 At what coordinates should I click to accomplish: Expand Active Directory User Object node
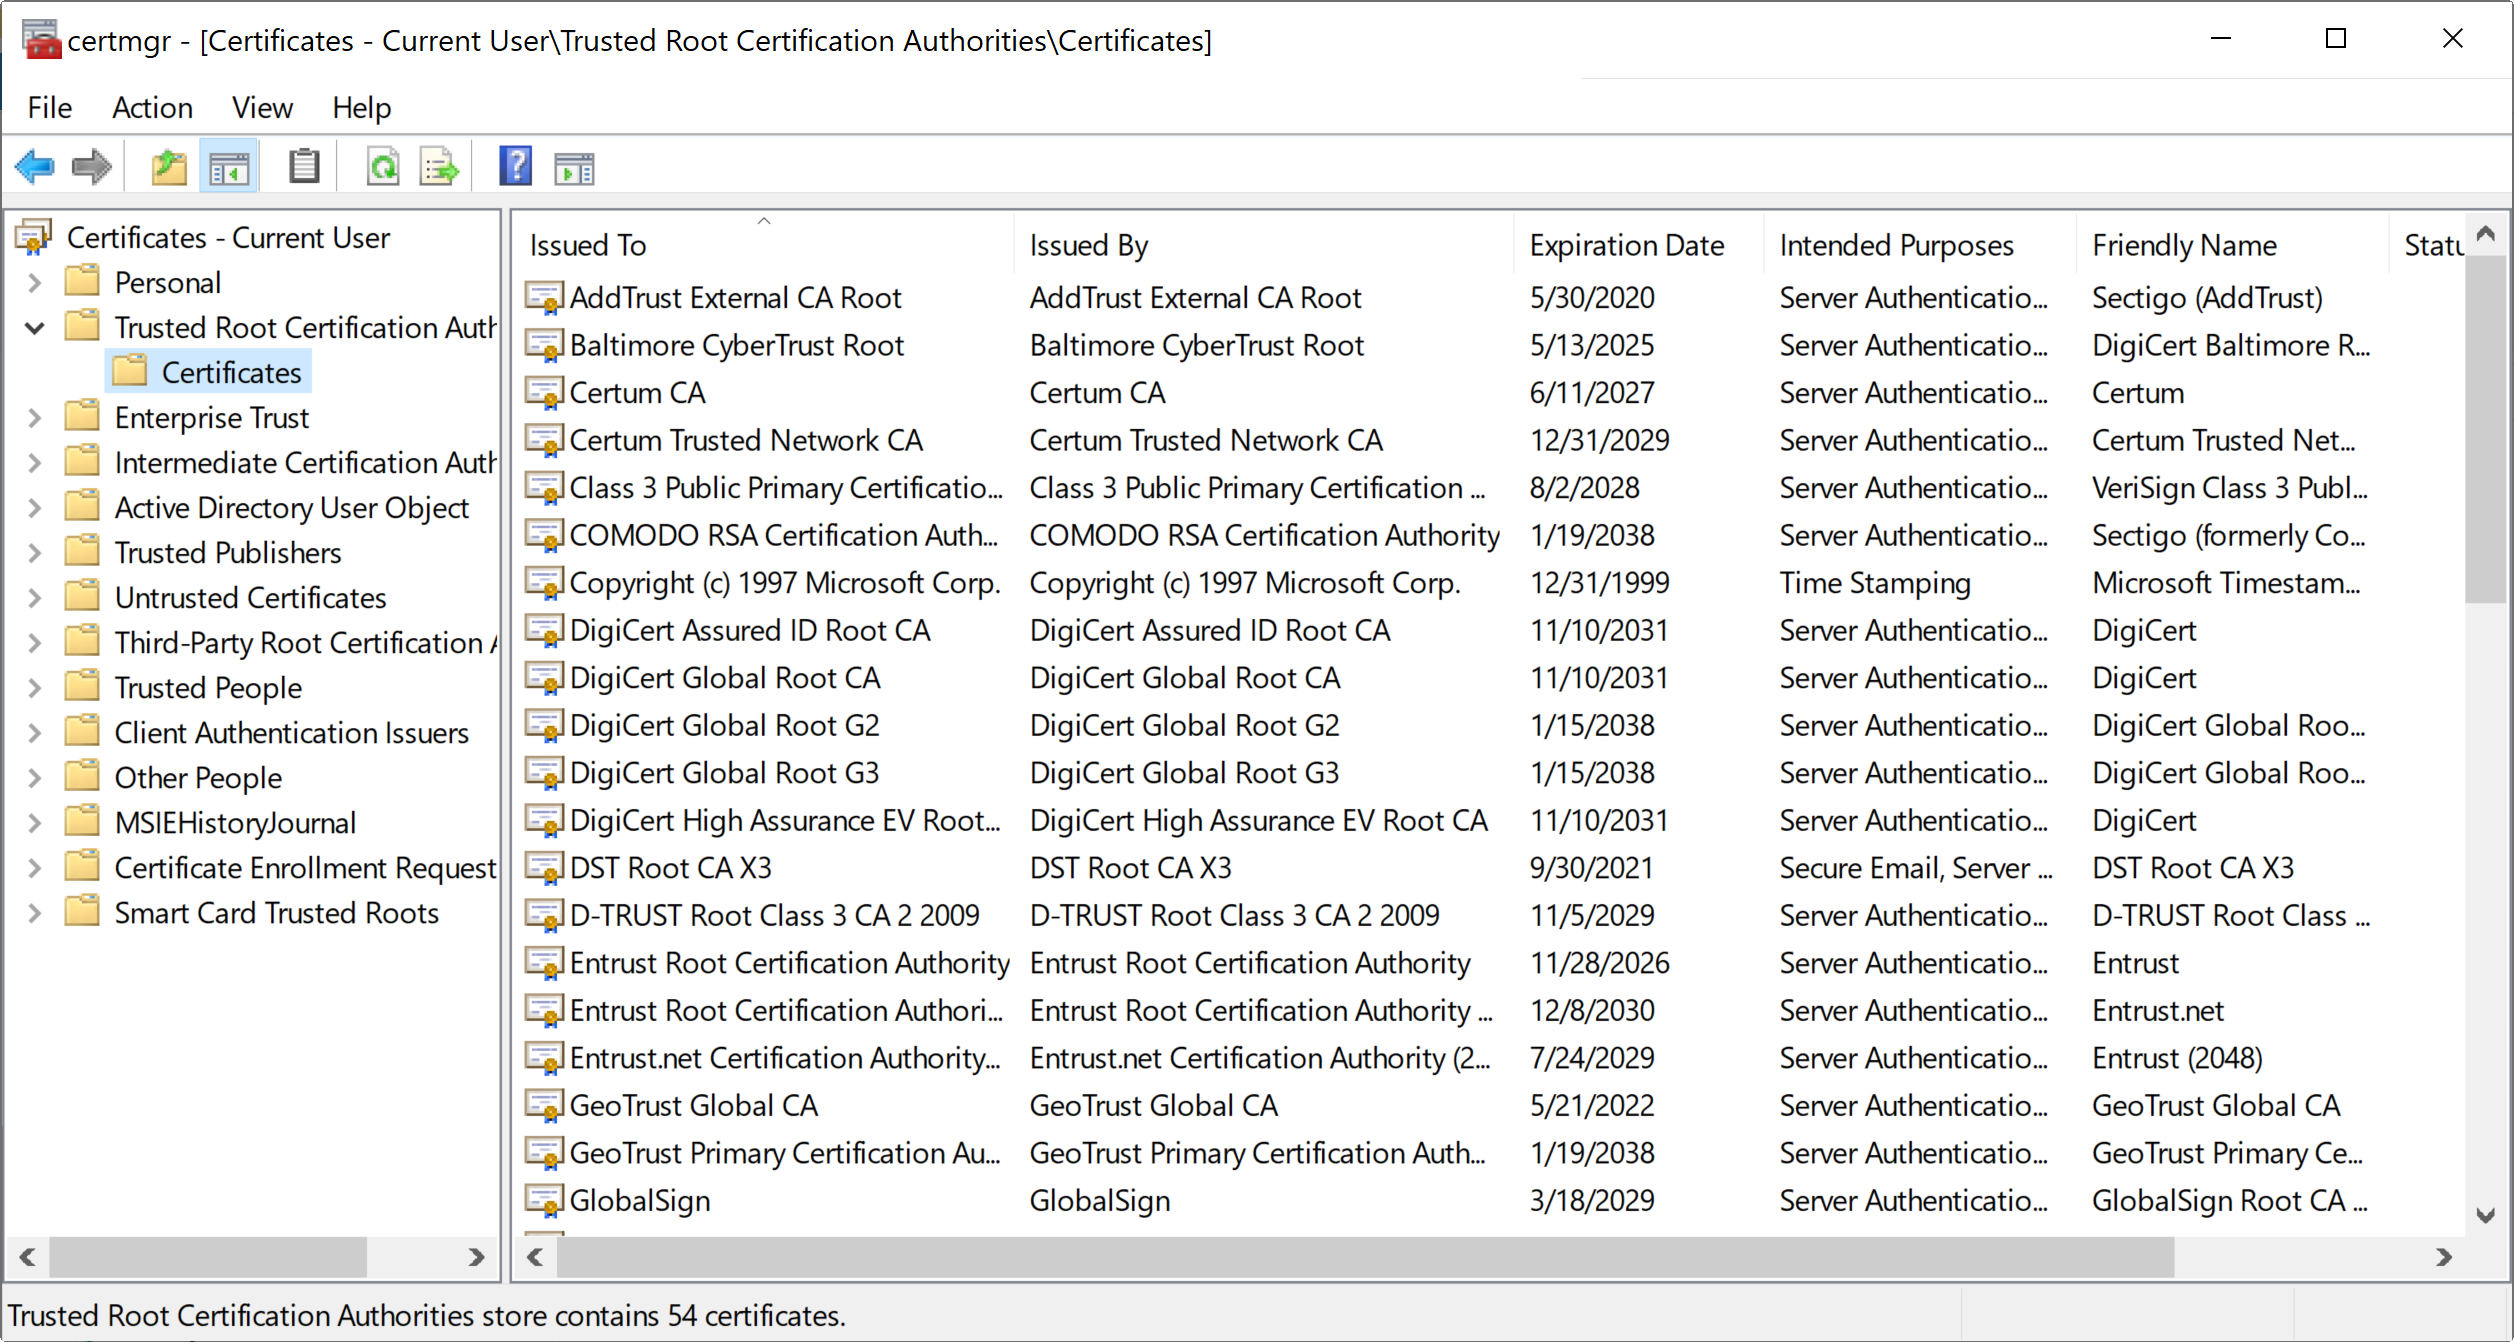pos(35,508)
